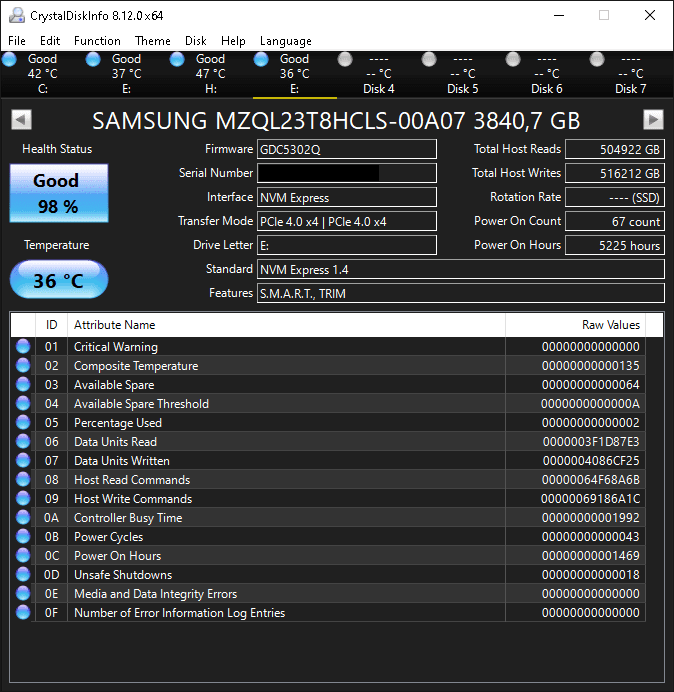Image resolution: width=674 pixels, height=692 pixels.
Task: Open the Theme menu
Action: [153, 41]
